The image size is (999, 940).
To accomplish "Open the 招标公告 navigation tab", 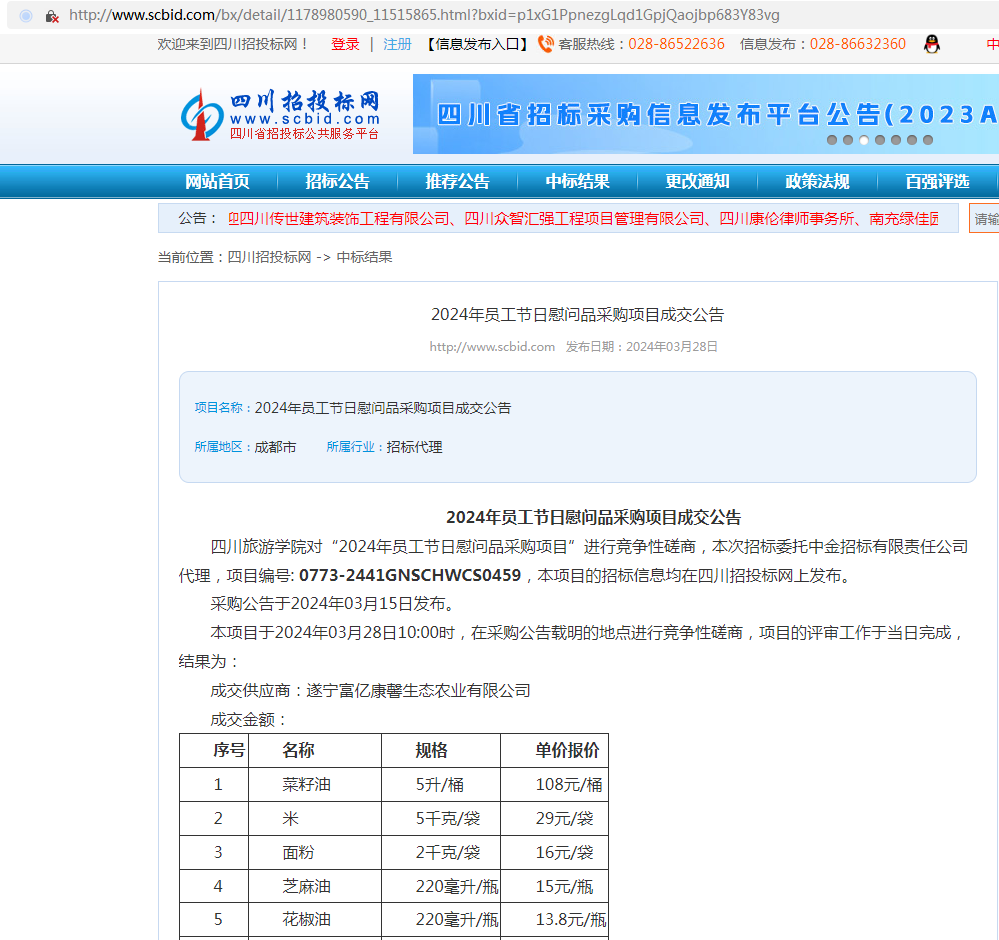I will coord(338,182).
